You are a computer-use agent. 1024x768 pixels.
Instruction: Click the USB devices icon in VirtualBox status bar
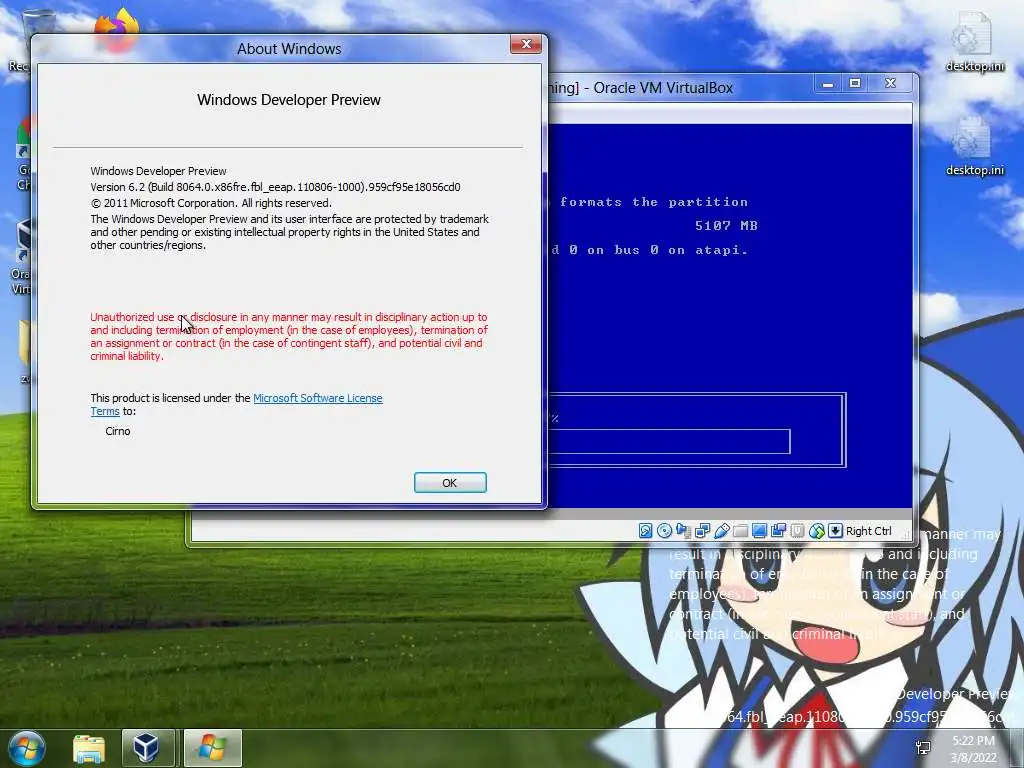click(722, 531)
